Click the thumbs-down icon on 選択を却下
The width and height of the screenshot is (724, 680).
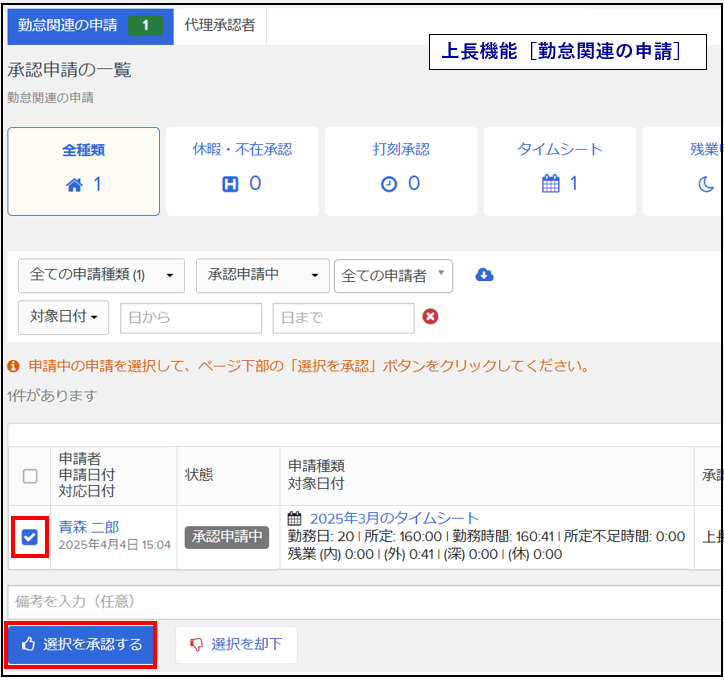pos(197,644)
